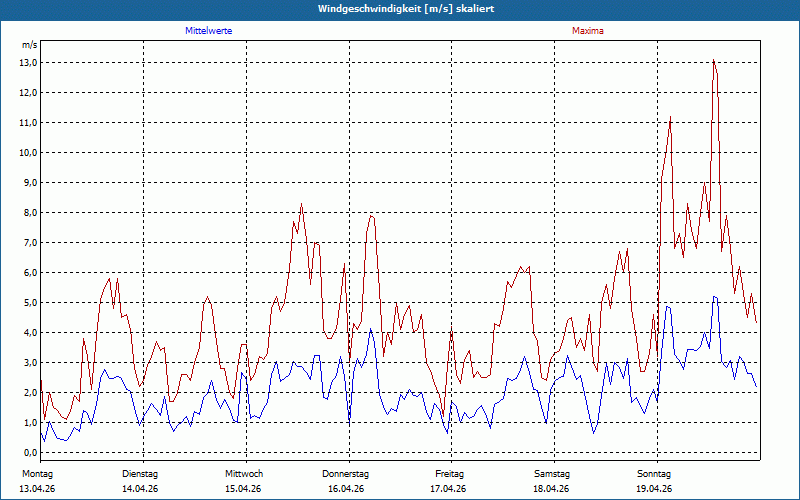This screenshot has width=800, height=500.
Task: Click the date 18.04.26
Action: click(551, 489)
